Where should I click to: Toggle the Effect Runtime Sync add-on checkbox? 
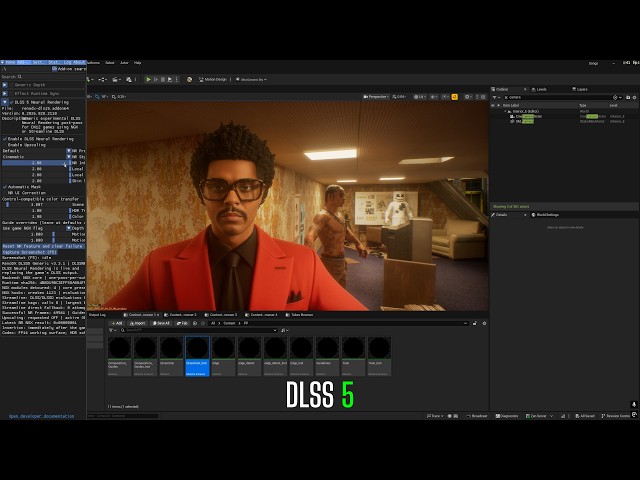[11, 93]
